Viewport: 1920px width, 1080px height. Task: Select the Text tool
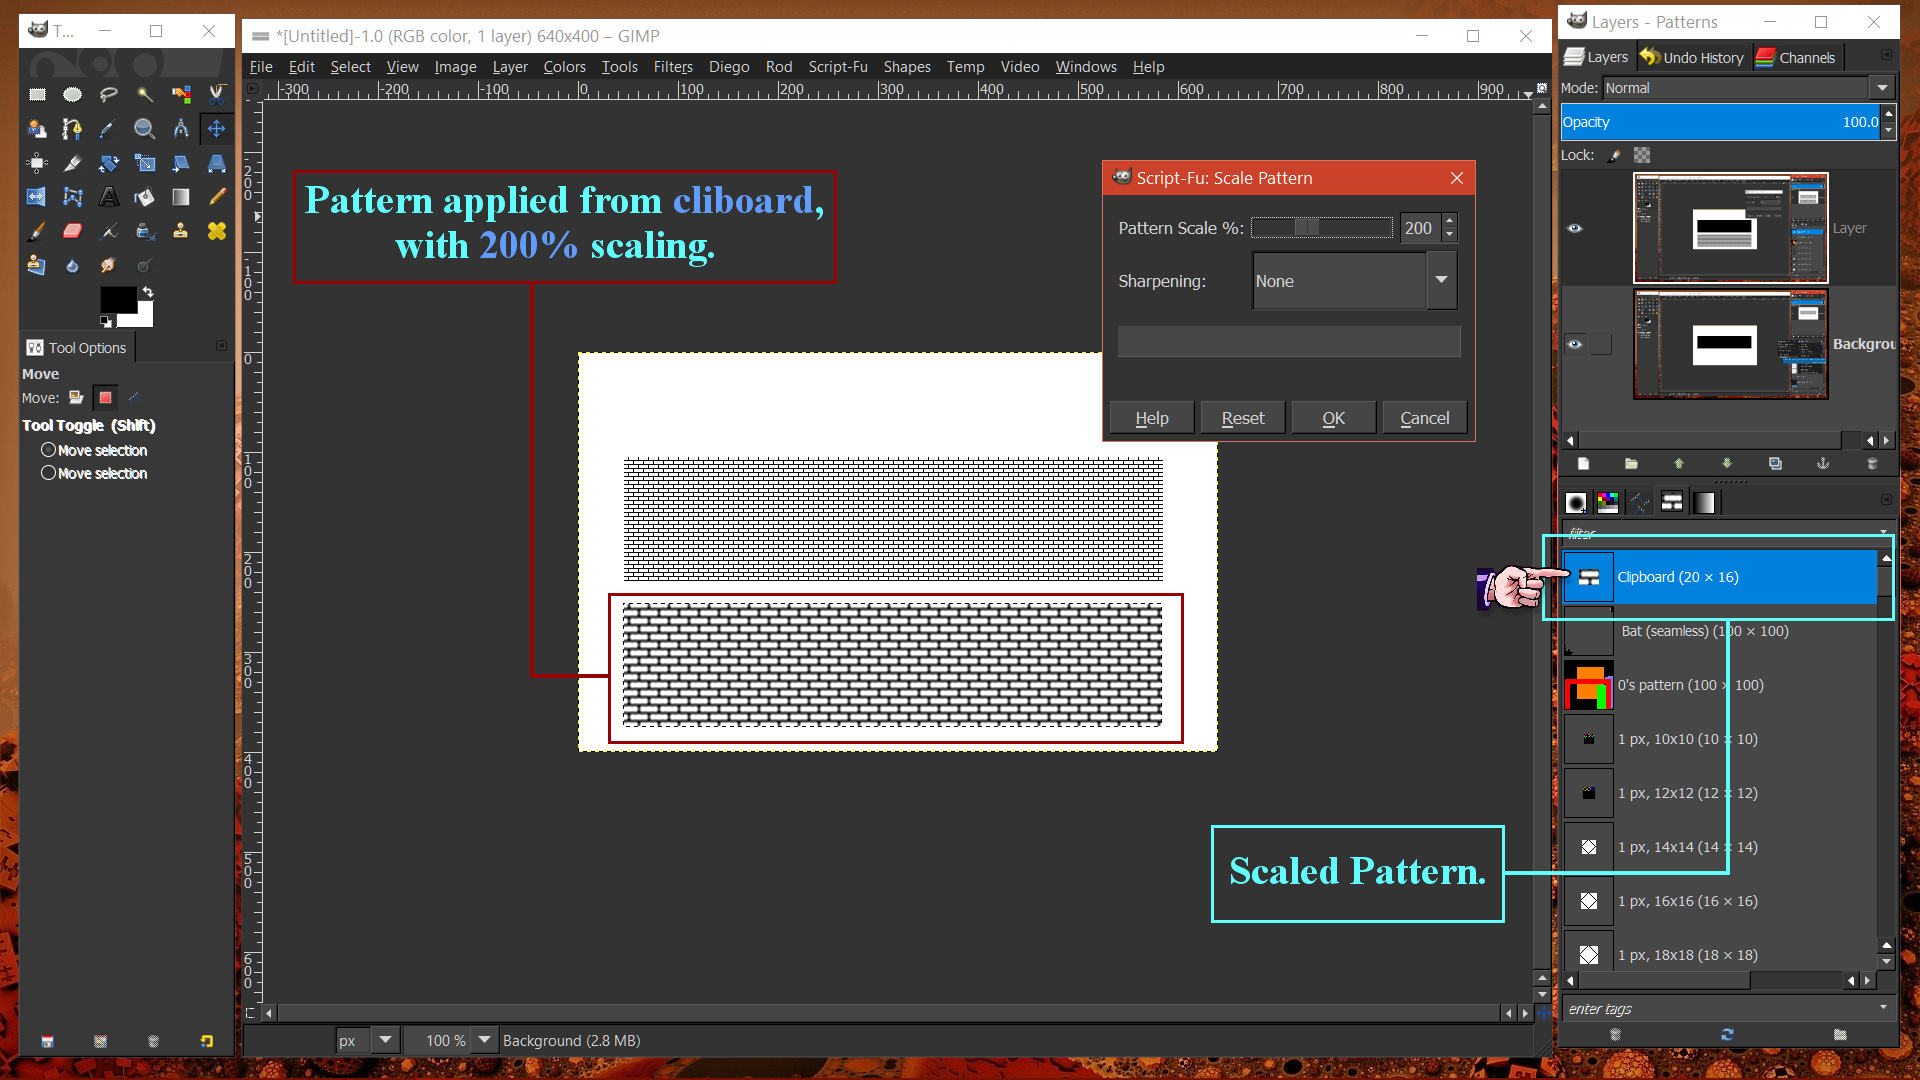click(108, 197)
